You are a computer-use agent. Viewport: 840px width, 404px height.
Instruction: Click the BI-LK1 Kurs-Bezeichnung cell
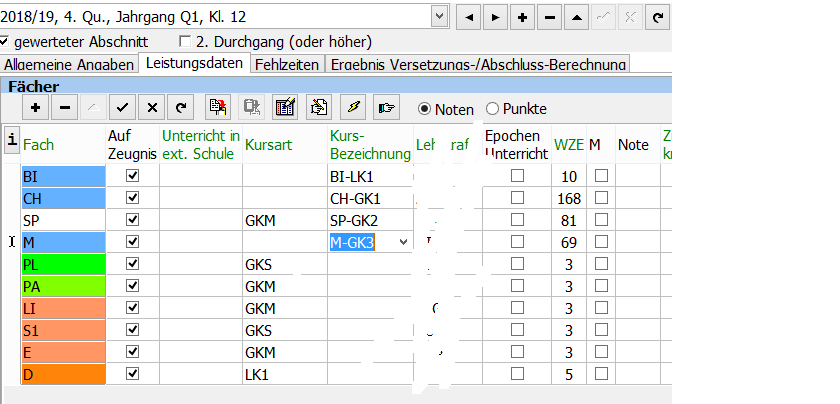pos(370,176)
